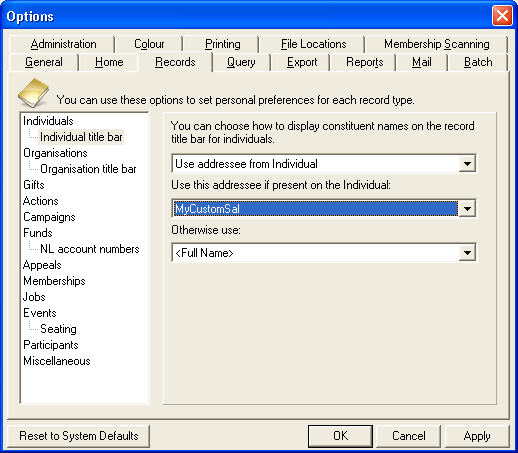This screenshot has height=453, width=518.
Task: Open the Printing tab
Action: click(222, 44)
